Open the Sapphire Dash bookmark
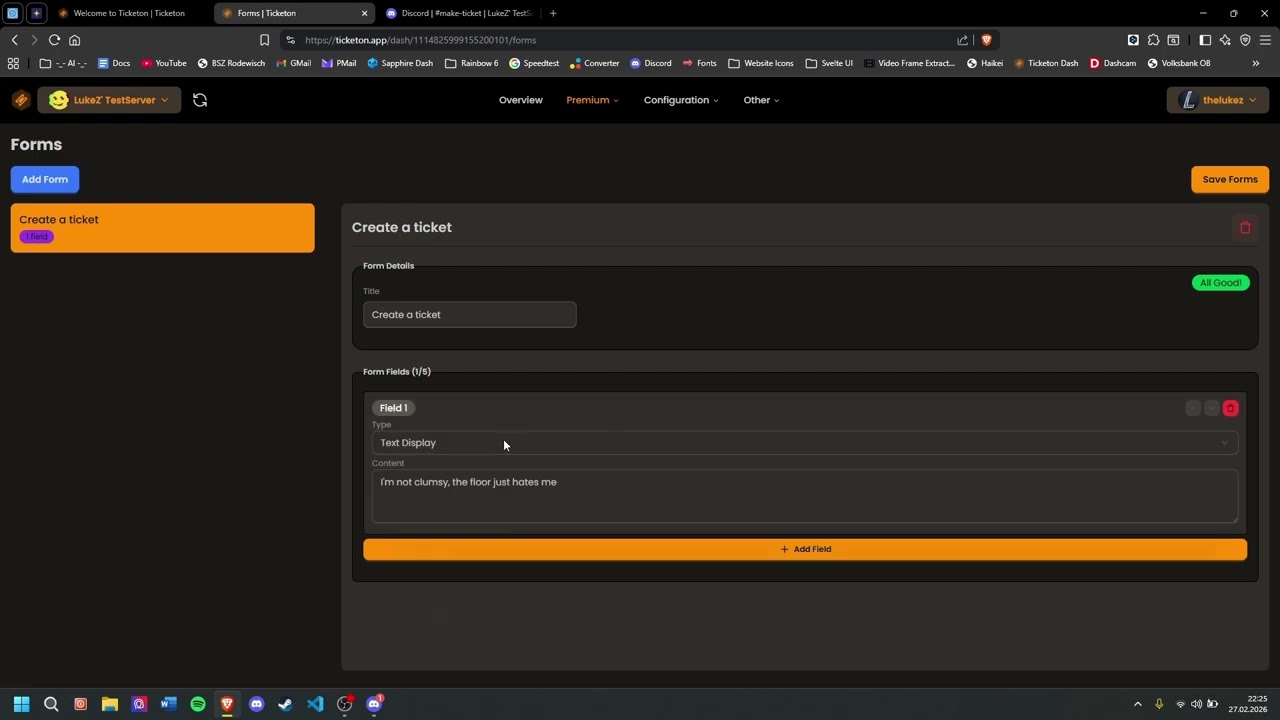 (400, 63)
